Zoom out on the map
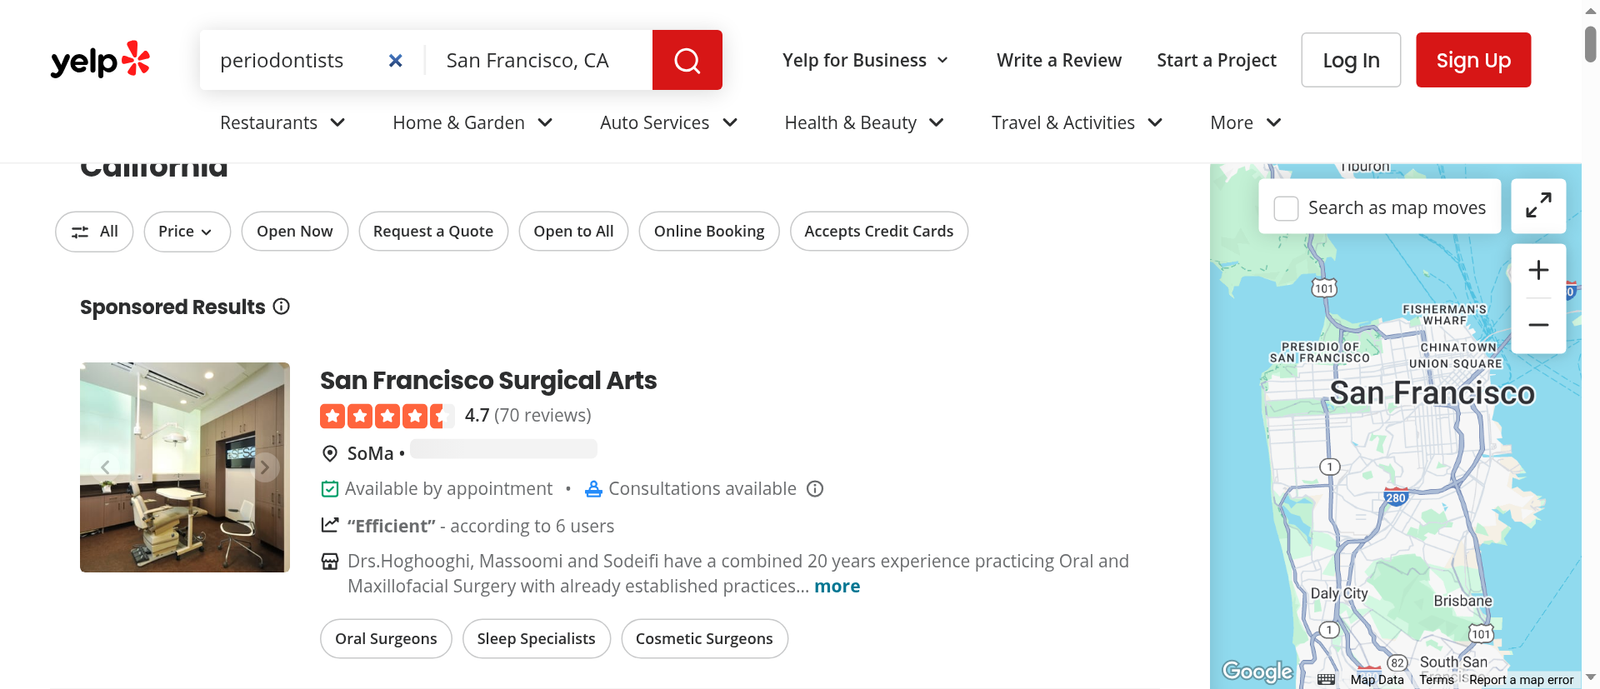1600x689 pixels. tap(1538, 325)
